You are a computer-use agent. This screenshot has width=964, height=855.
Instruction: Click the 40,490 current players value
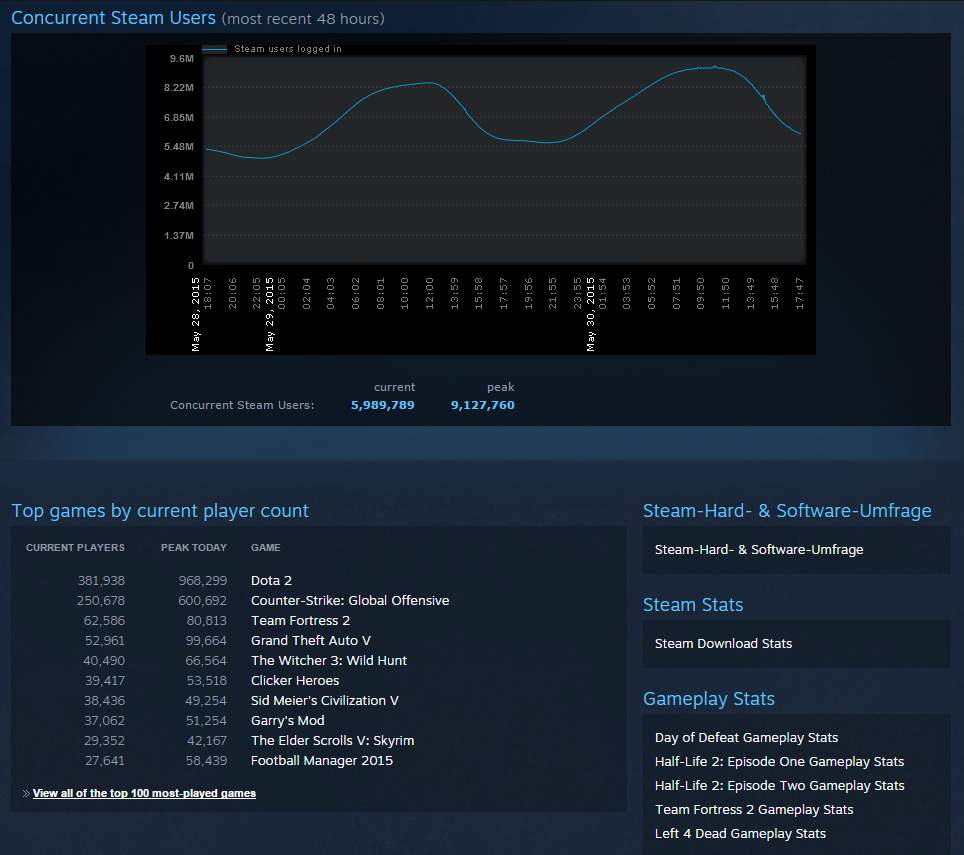104,660
